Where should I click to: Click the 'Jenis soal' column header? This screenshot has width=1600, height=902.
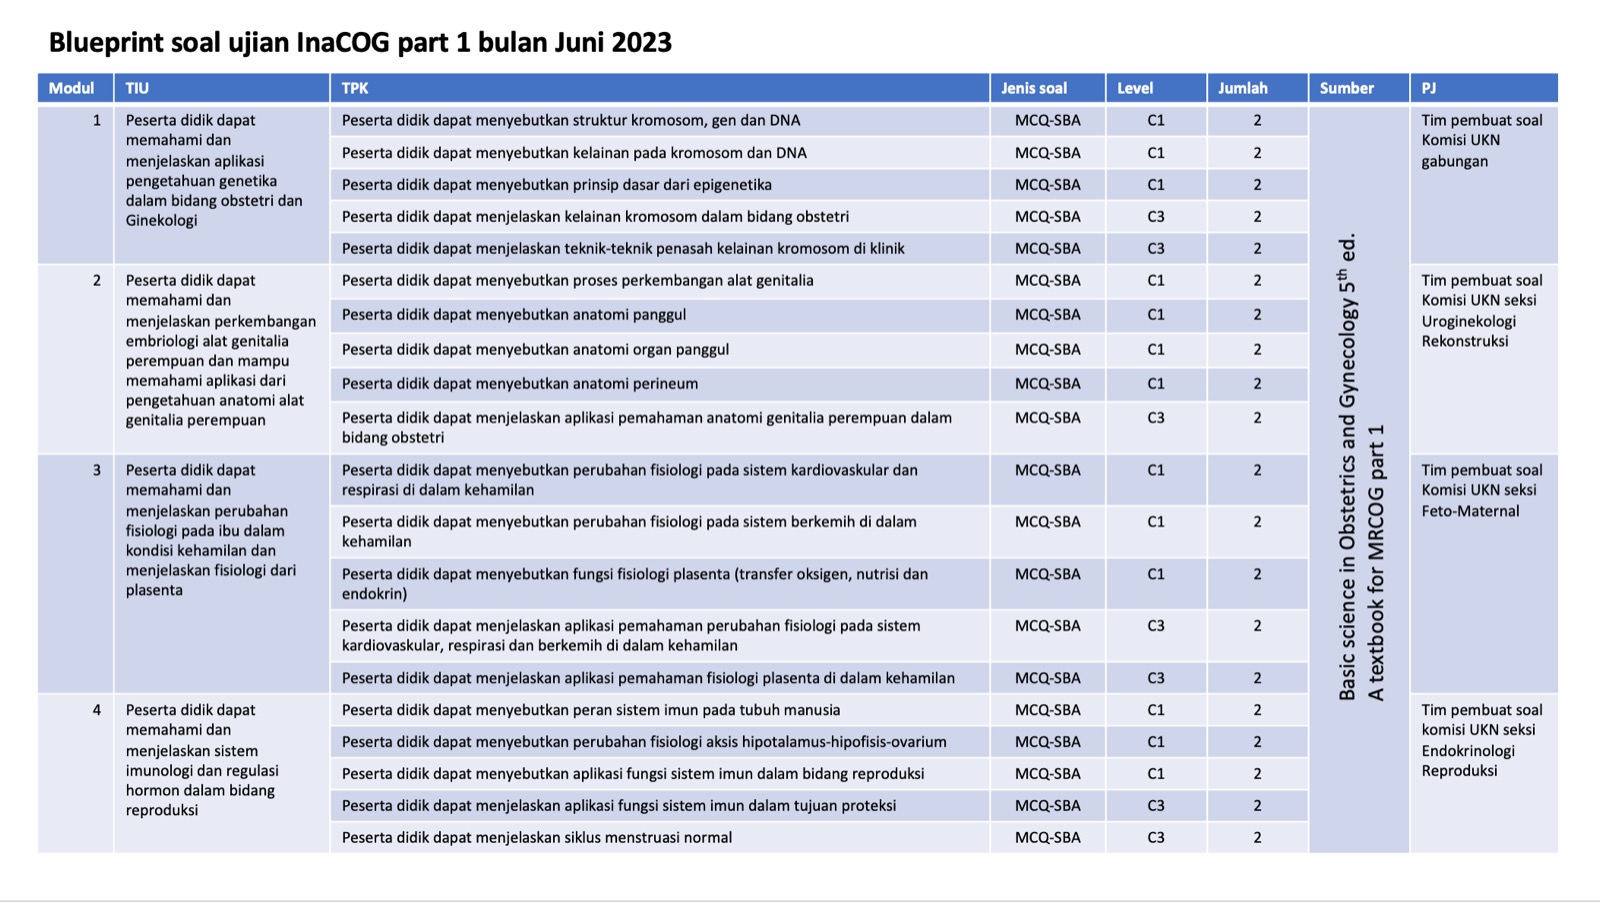(1034, 88)
